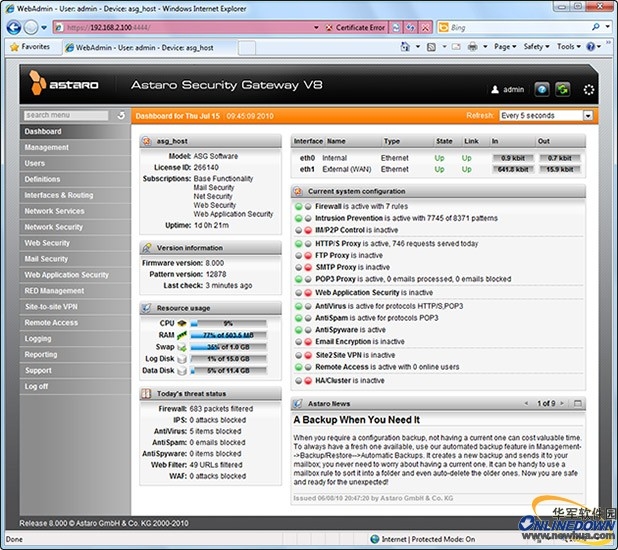The width and height of the screenshot is (618, 550).
Task: Click the IE Home toolbar icon
Action: pyautogui.click(x=405, y=47)
